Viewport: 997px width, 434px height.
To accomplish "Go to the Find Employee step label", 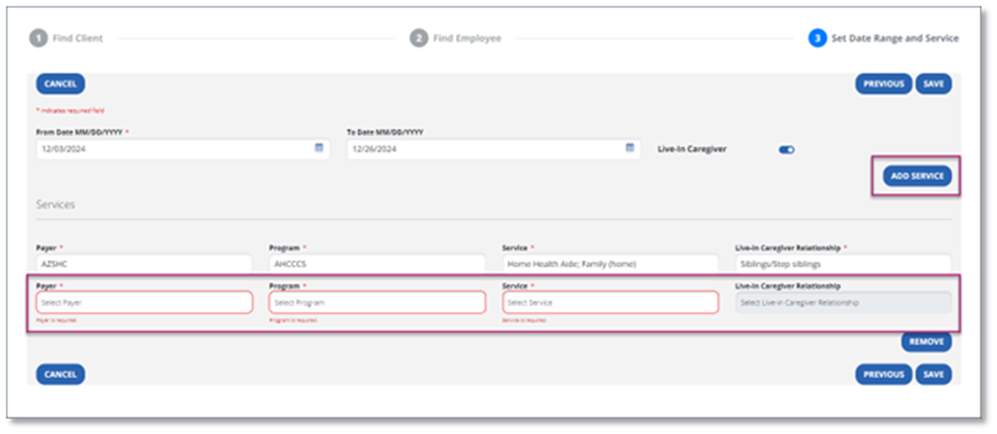I will (467, 38).
